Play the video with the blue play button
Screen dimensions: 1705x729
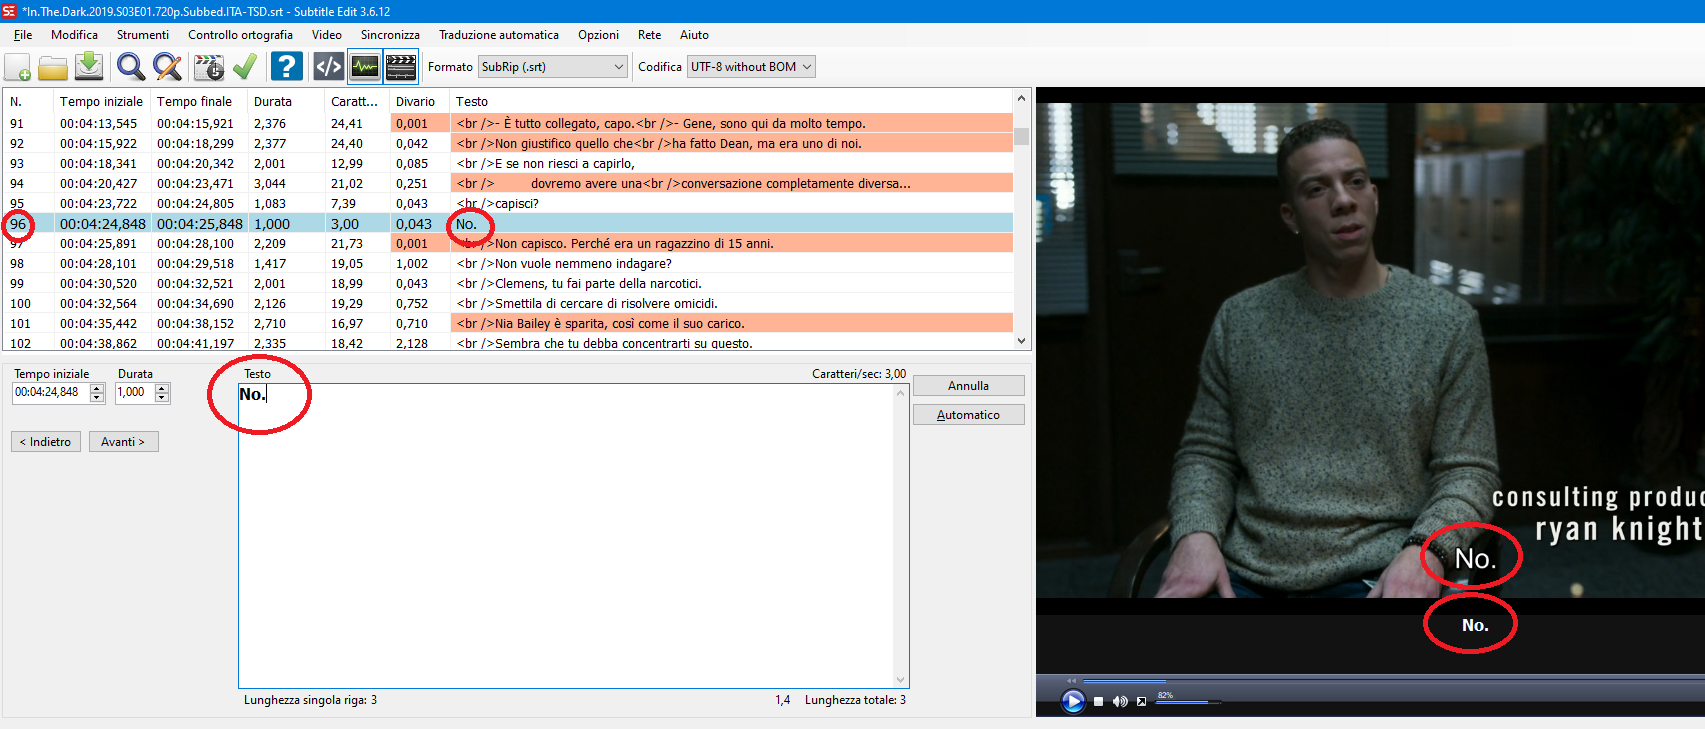(x=1073, y=701)
